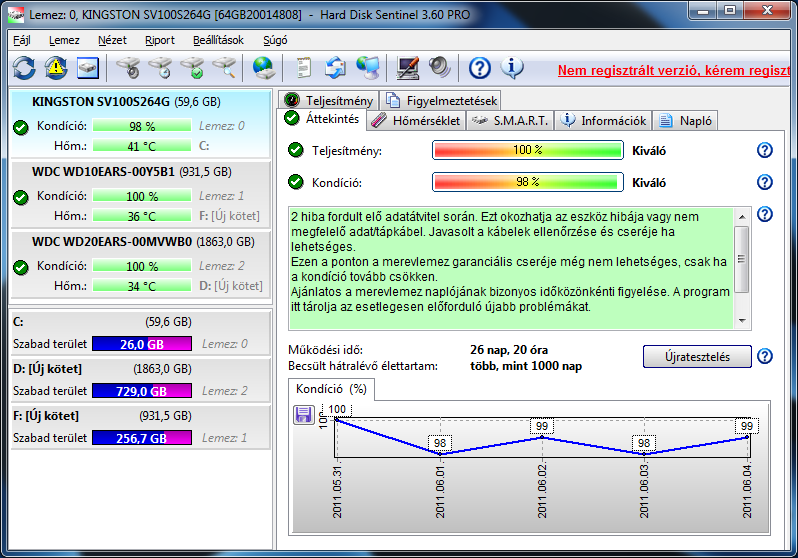Click the speaker sound toolbar icon
Screen dimensions: 798x558
[439, 68]
